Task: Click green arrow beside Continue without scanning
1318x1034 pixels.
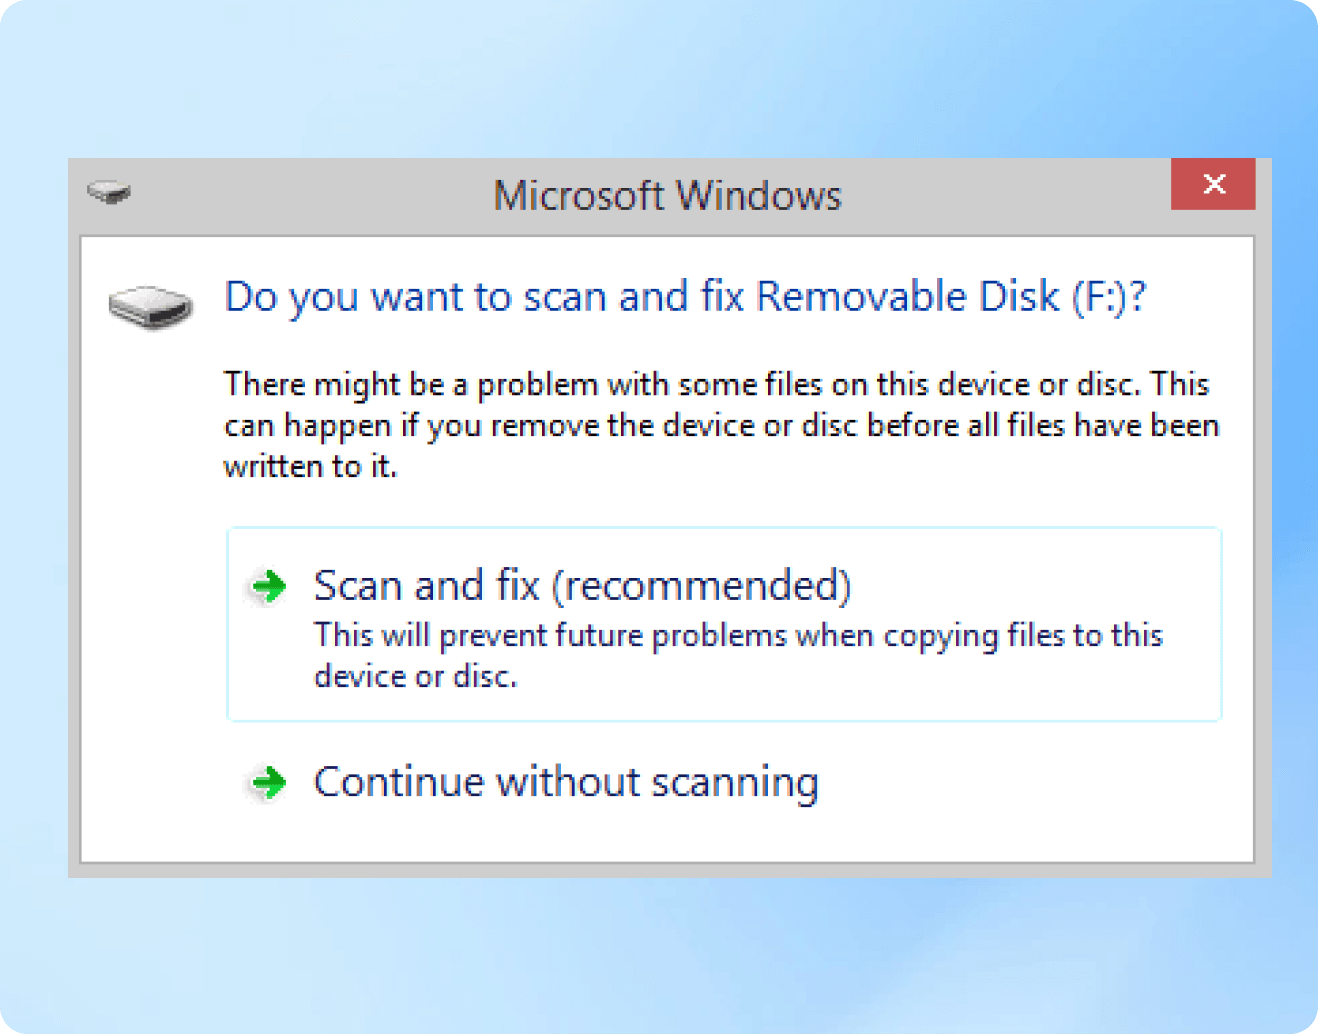Action: pos(268,782)
